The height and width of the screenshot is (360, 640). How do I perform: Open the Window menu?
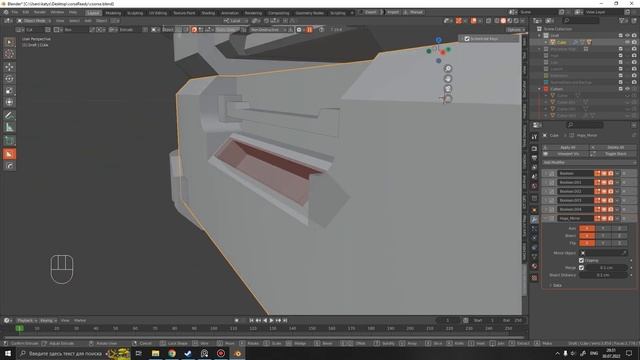click(x=57, y=12)
